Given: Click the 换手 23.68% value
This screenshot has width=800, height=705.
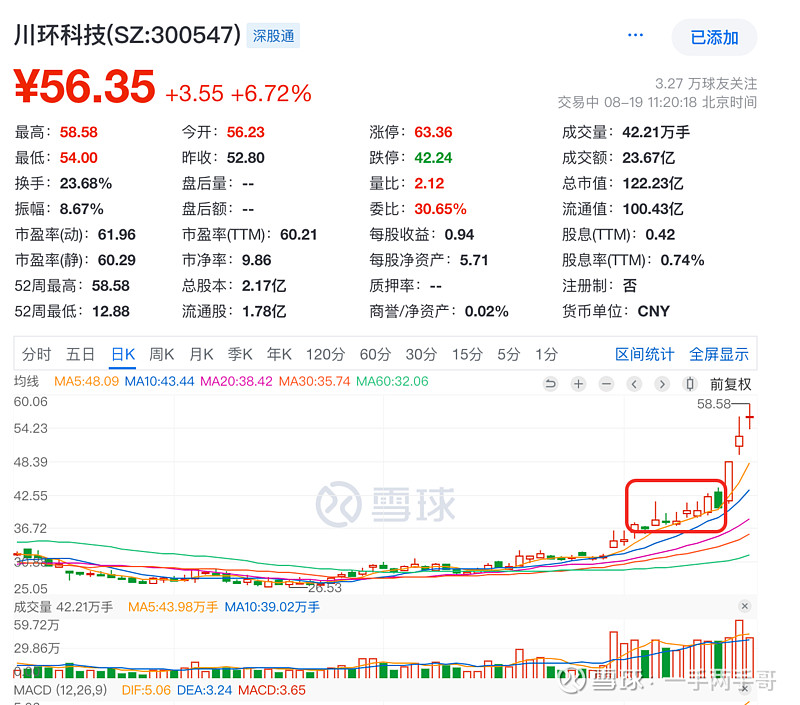Looking at the screenshot, I should click(86, 184).
